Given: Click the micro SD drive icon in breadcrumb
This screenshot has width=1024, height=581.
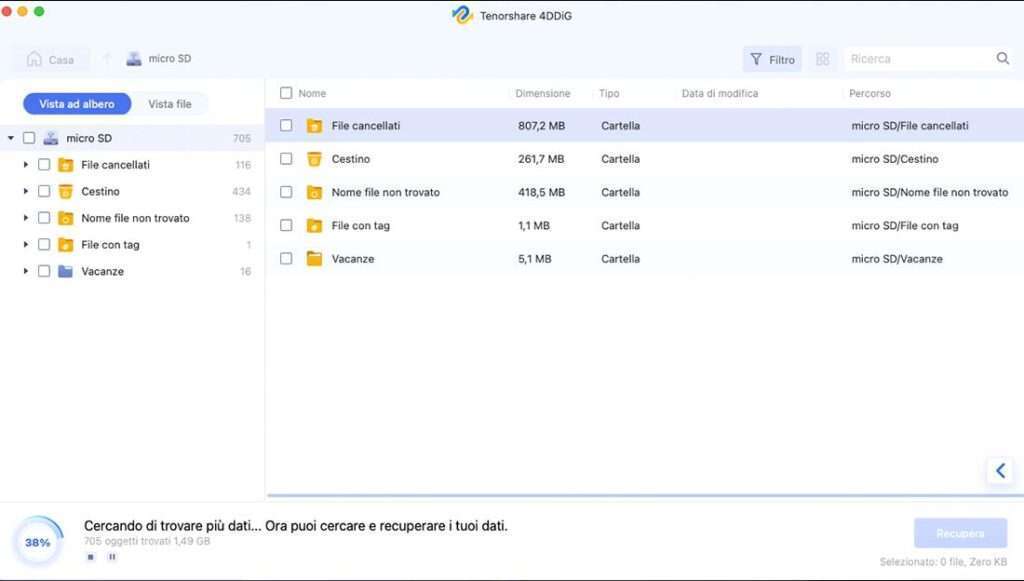Looking at the screenshot, I should pos(134,59).
